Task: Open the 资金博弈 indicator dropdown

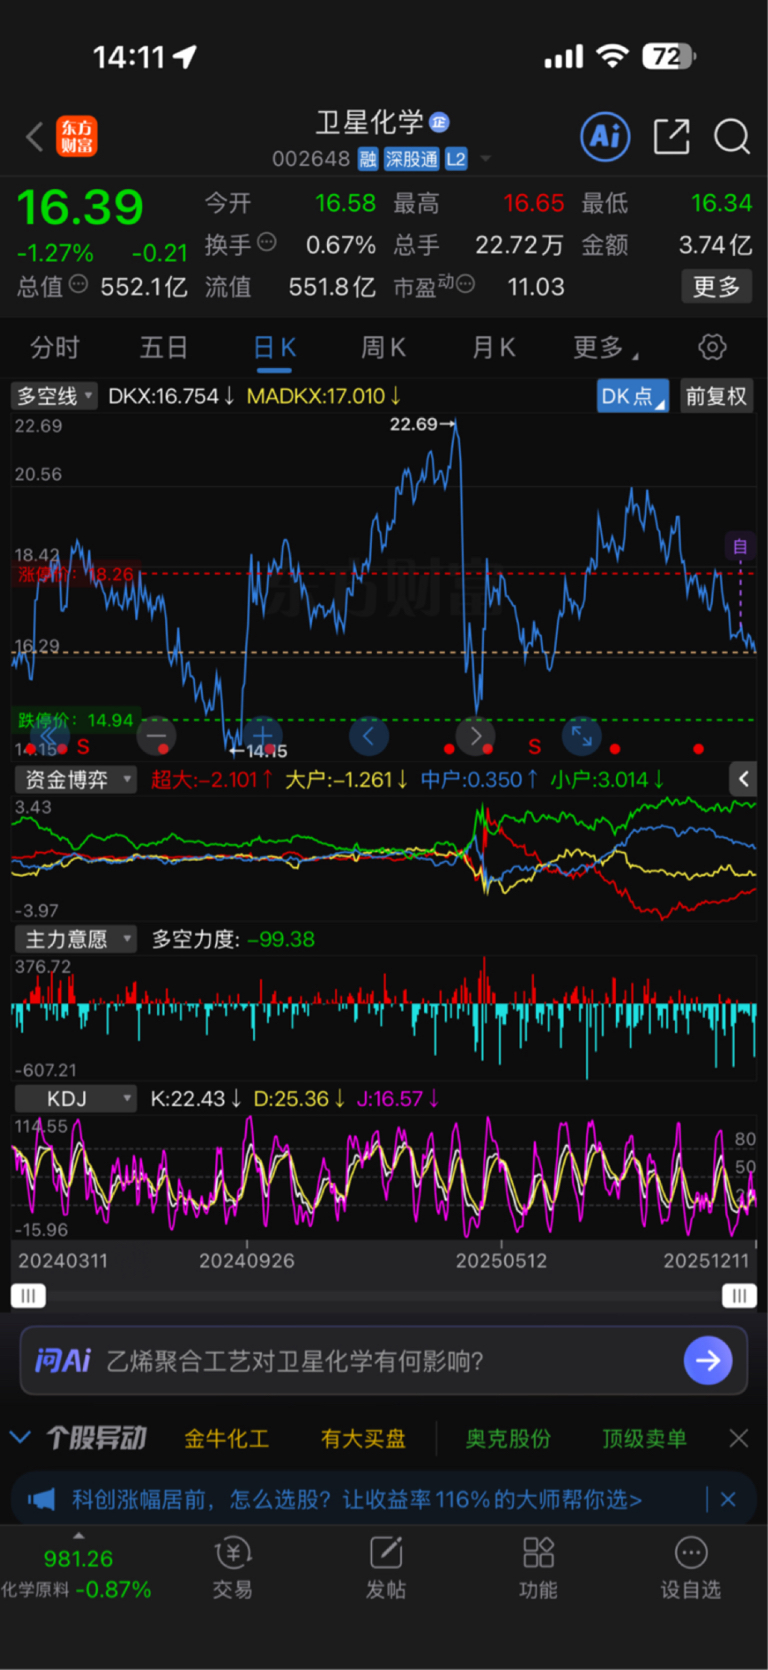Action: [75, 780]
